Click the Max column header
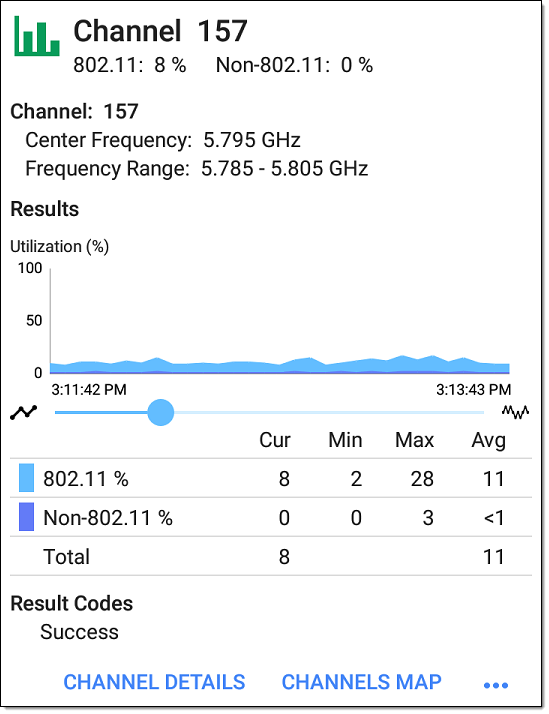This screenshot has height=714, width=549. (414, 440)
